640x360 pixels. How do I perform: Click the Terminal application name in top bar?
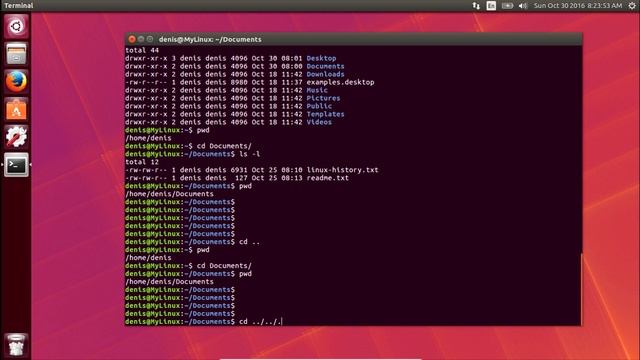point(19,6)
